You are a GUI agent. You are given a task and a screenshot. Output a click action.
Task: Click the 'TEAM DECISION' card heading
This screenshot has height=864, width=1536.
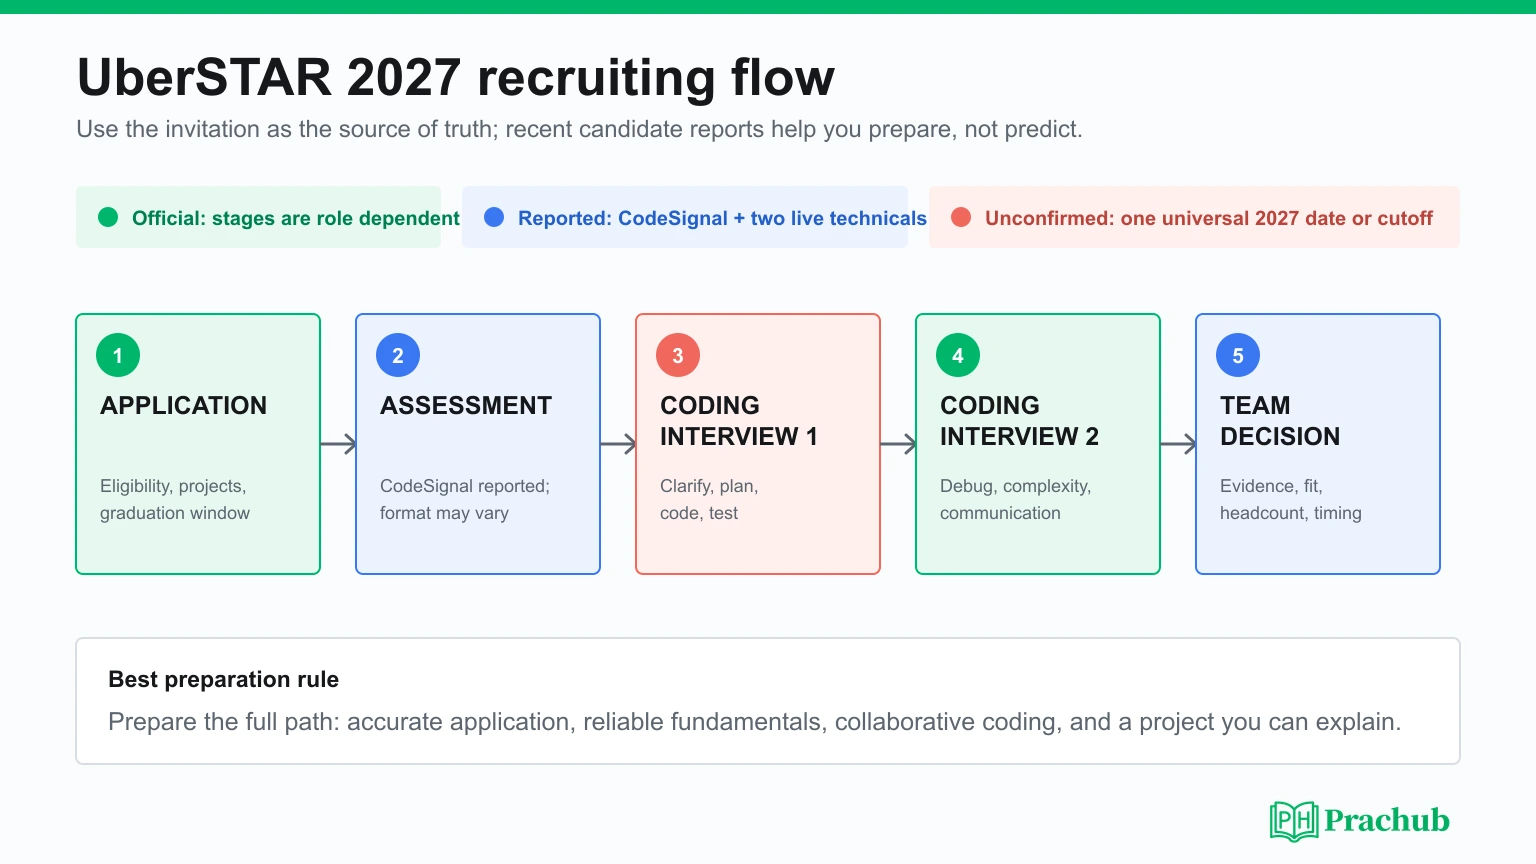point(1280,421)
